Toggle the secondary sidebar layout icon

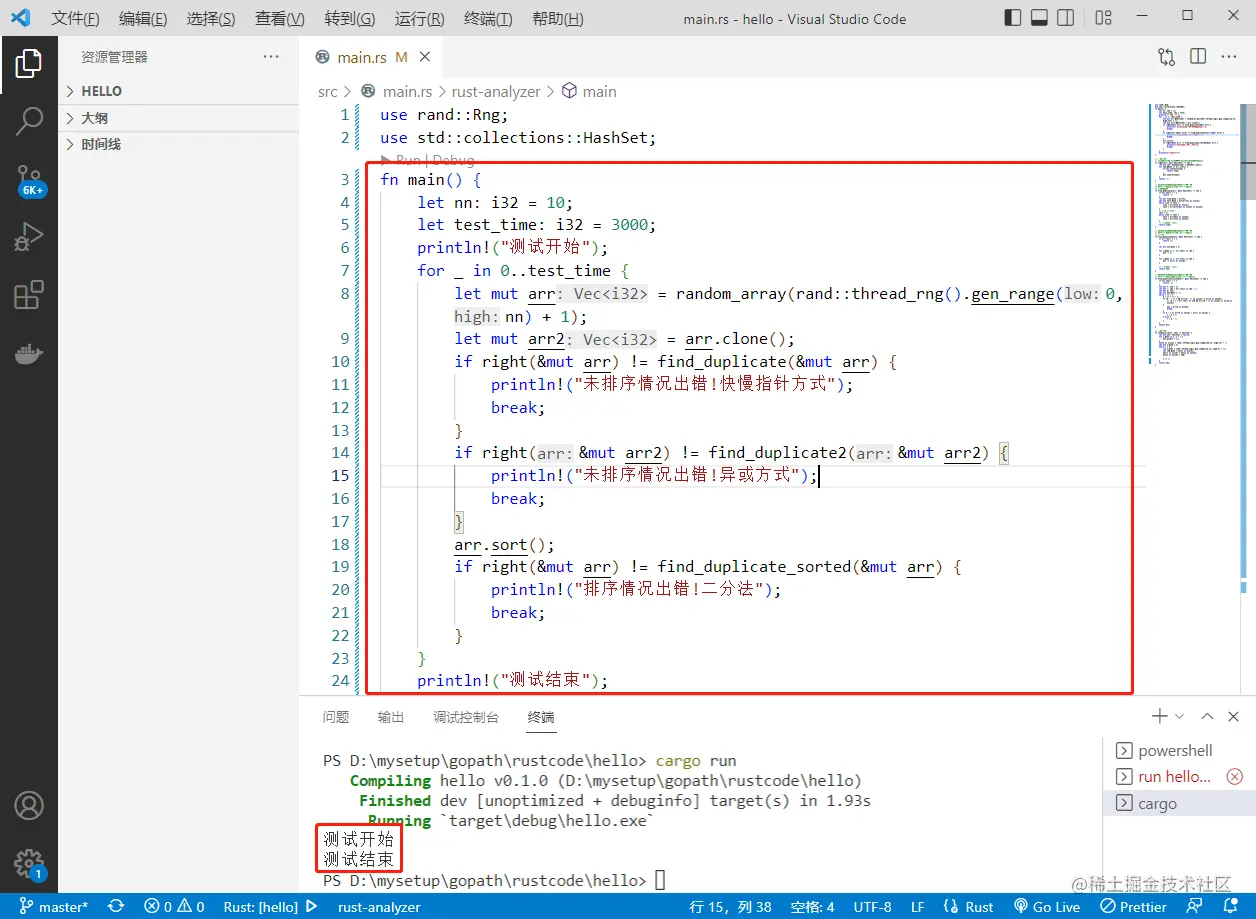[x=1065, y=18]
